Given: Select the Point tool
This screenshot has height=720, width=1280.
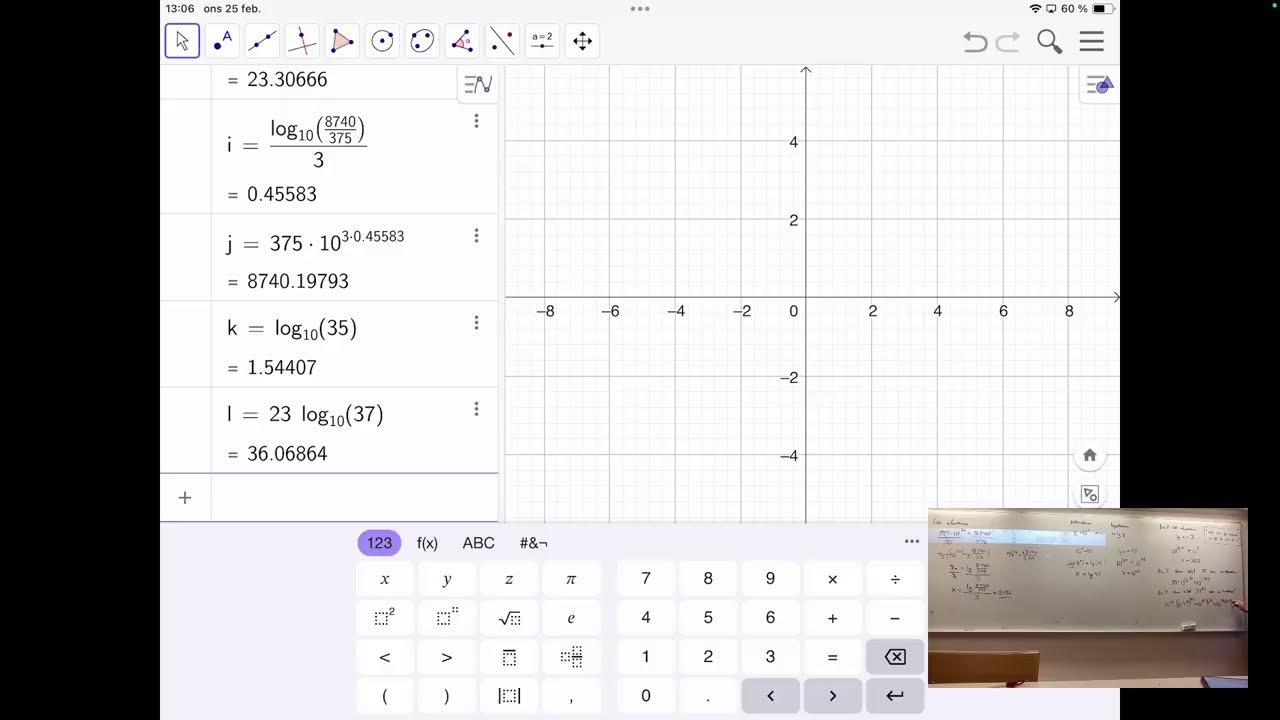Looking at the screenshot, I should 222,41.
